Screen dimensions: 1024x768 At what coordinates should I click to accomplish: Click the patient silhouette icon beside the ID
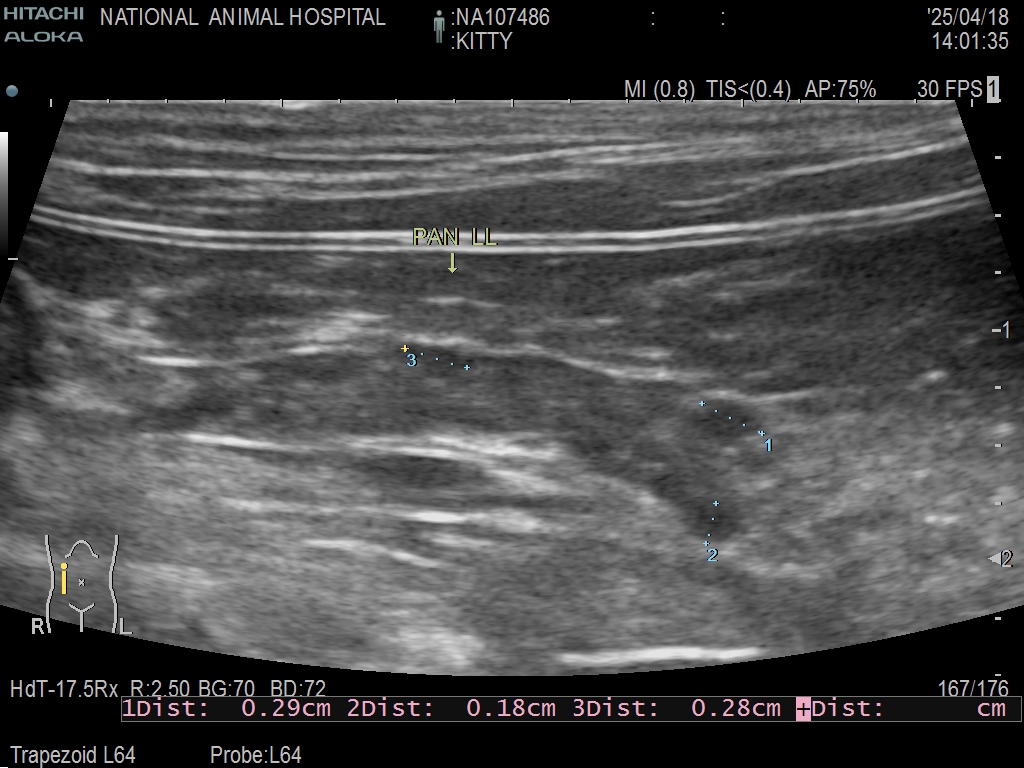[438, 27]
